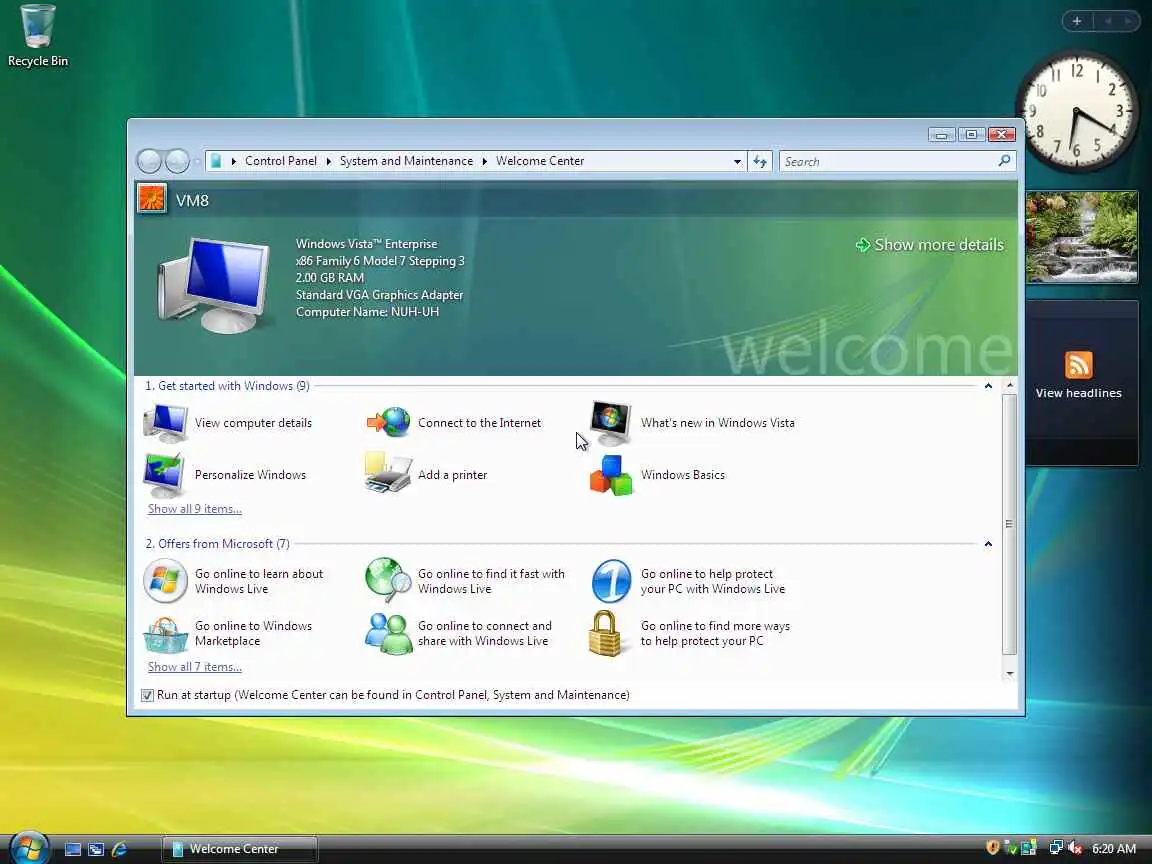Click the 6:20 AM taskbar clock
Screen dimensions: 1152x864
[1114, 849]
